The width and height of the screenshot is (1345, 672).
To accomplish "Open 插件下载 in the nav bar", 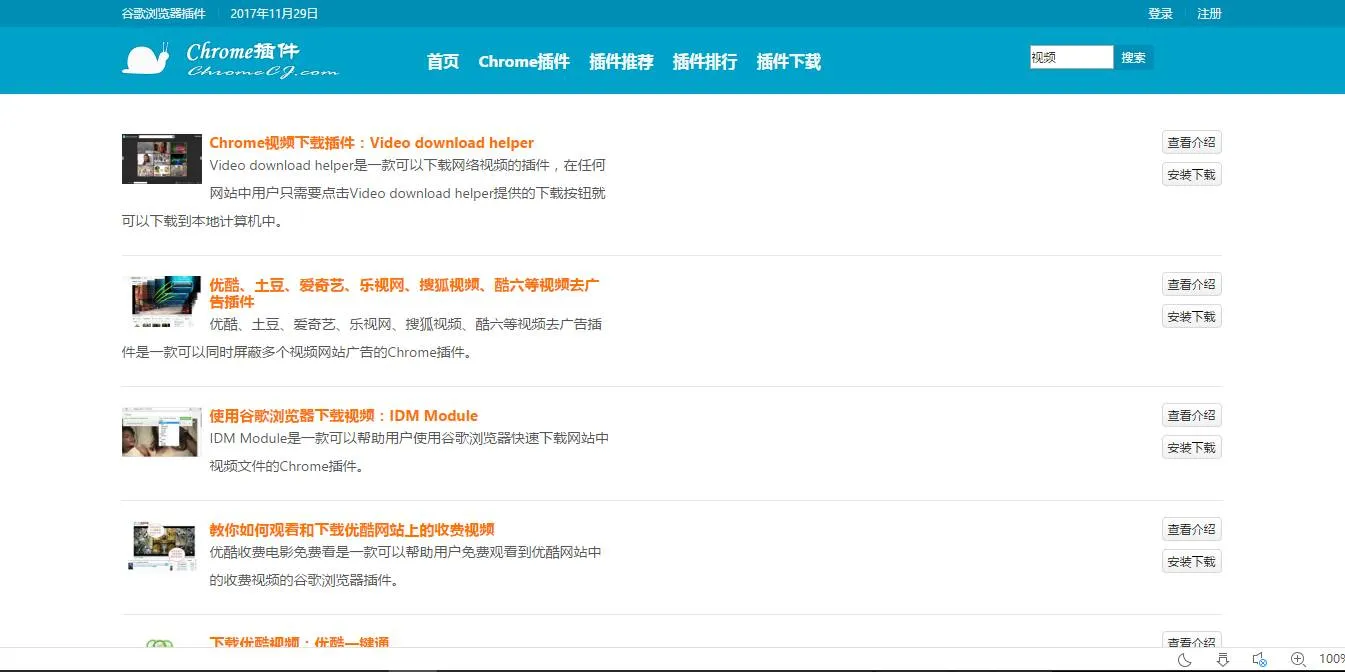I will coord(789,61).
